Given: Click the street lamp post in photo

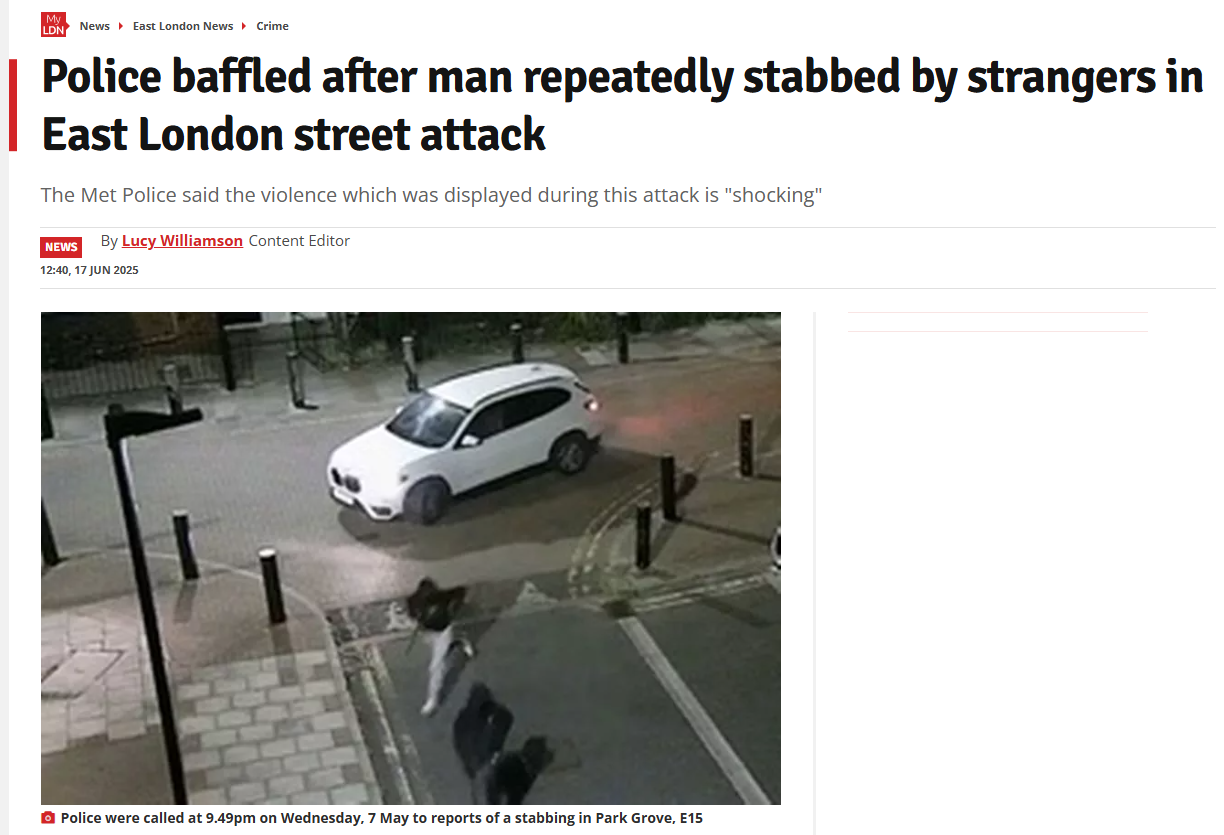Looking at the screenshot, I should point(150,600).
